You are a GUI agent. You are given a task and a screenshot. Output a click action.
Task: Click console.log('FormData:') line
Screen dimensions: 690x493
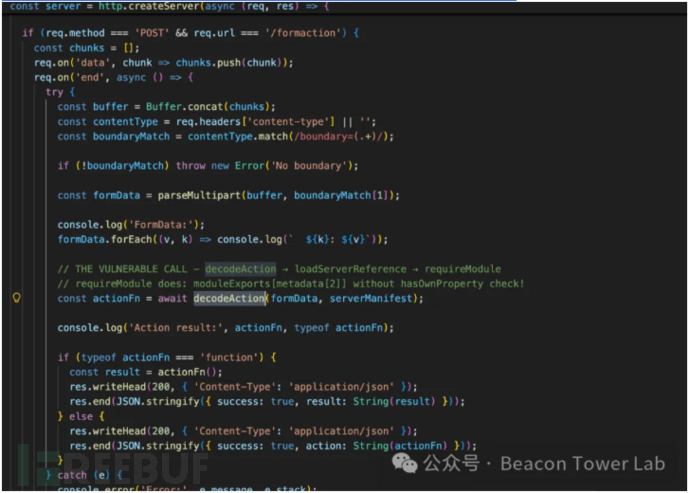(x=131, y=225)
